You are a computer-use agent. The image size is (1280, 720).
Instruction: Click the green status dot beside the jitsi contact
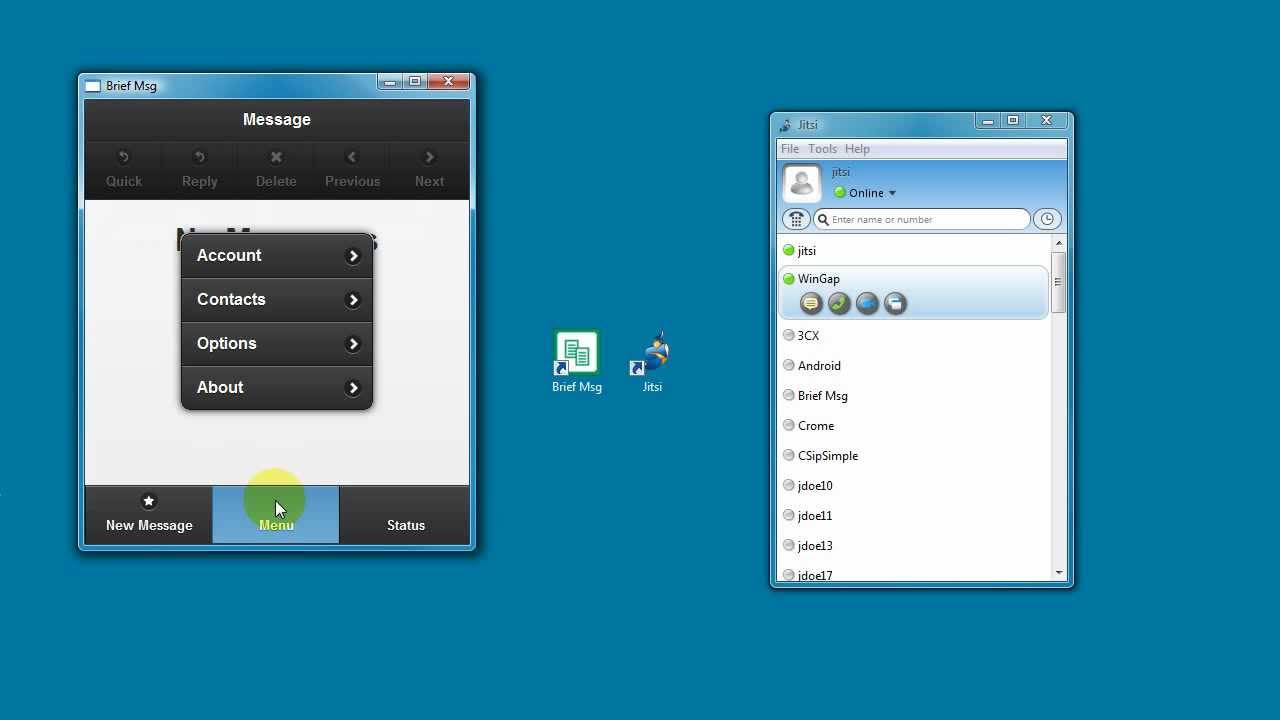click(789, 251)
